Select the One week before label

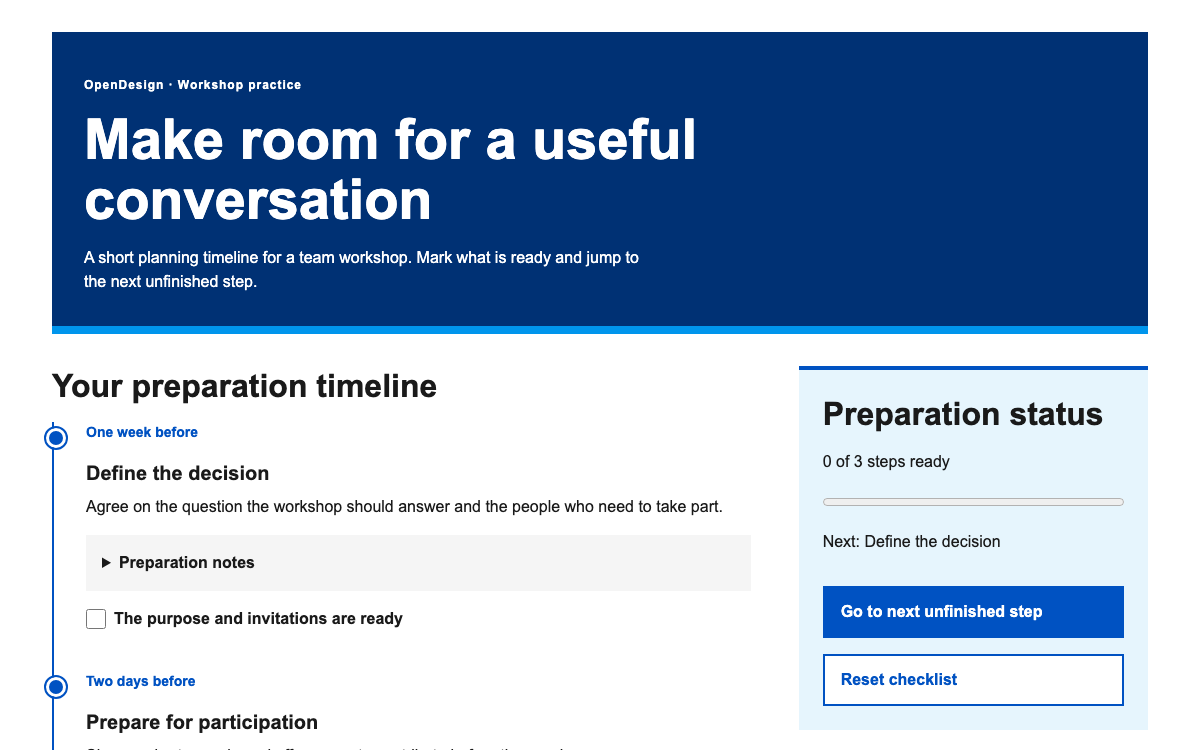(142, 432)
